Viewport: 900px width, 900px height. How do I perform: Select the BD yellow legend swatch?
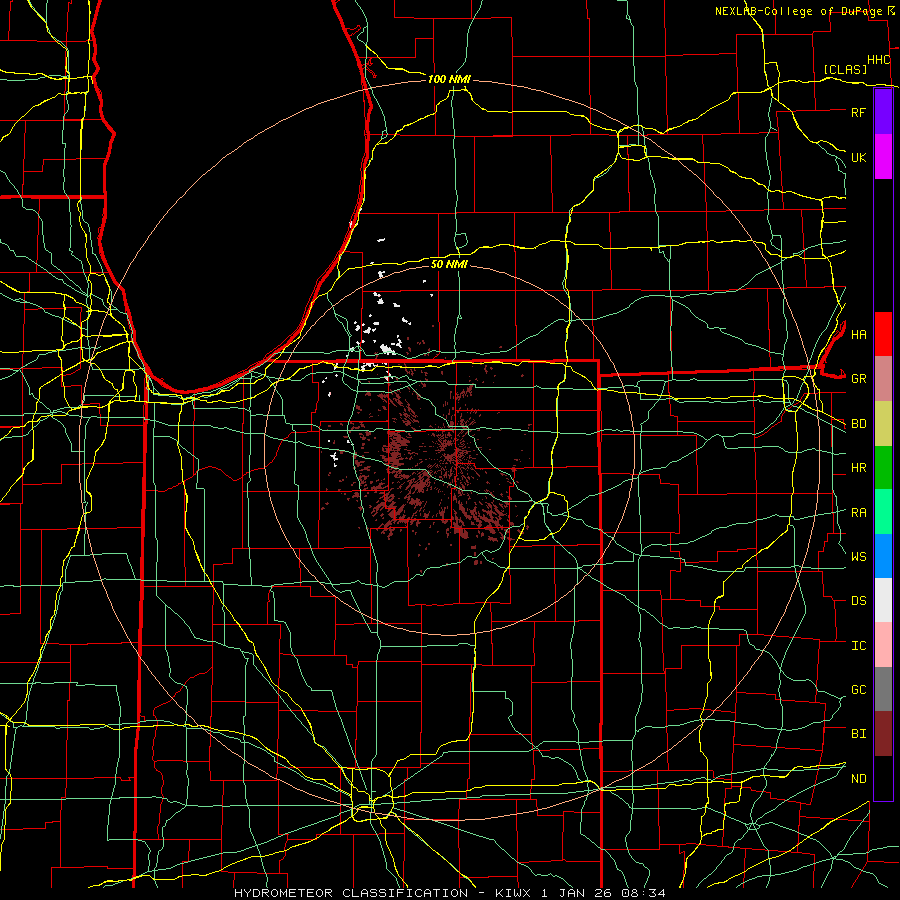tap(883, 424)
